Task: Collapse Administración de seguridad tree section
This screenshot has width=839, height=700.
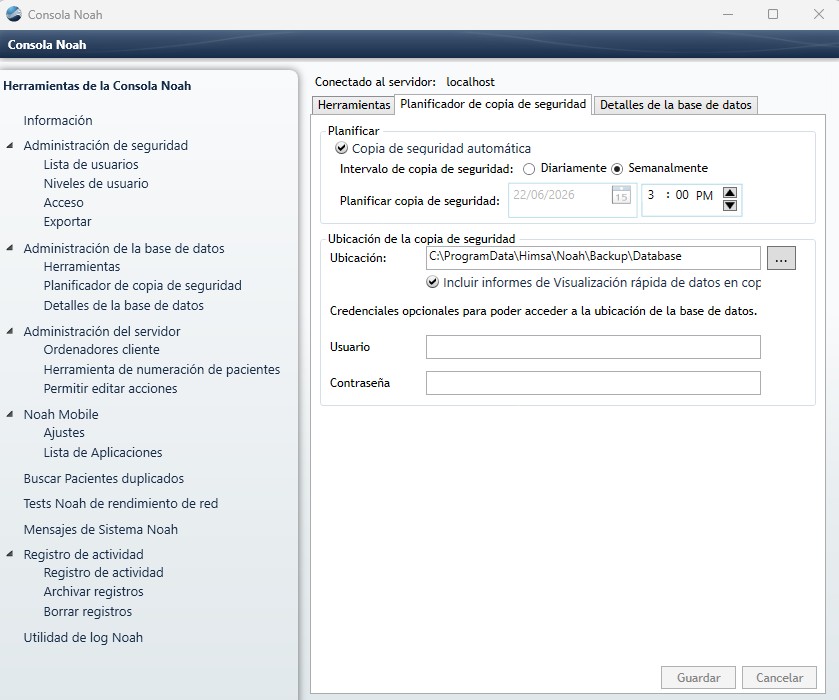Action: pos(10,145)
